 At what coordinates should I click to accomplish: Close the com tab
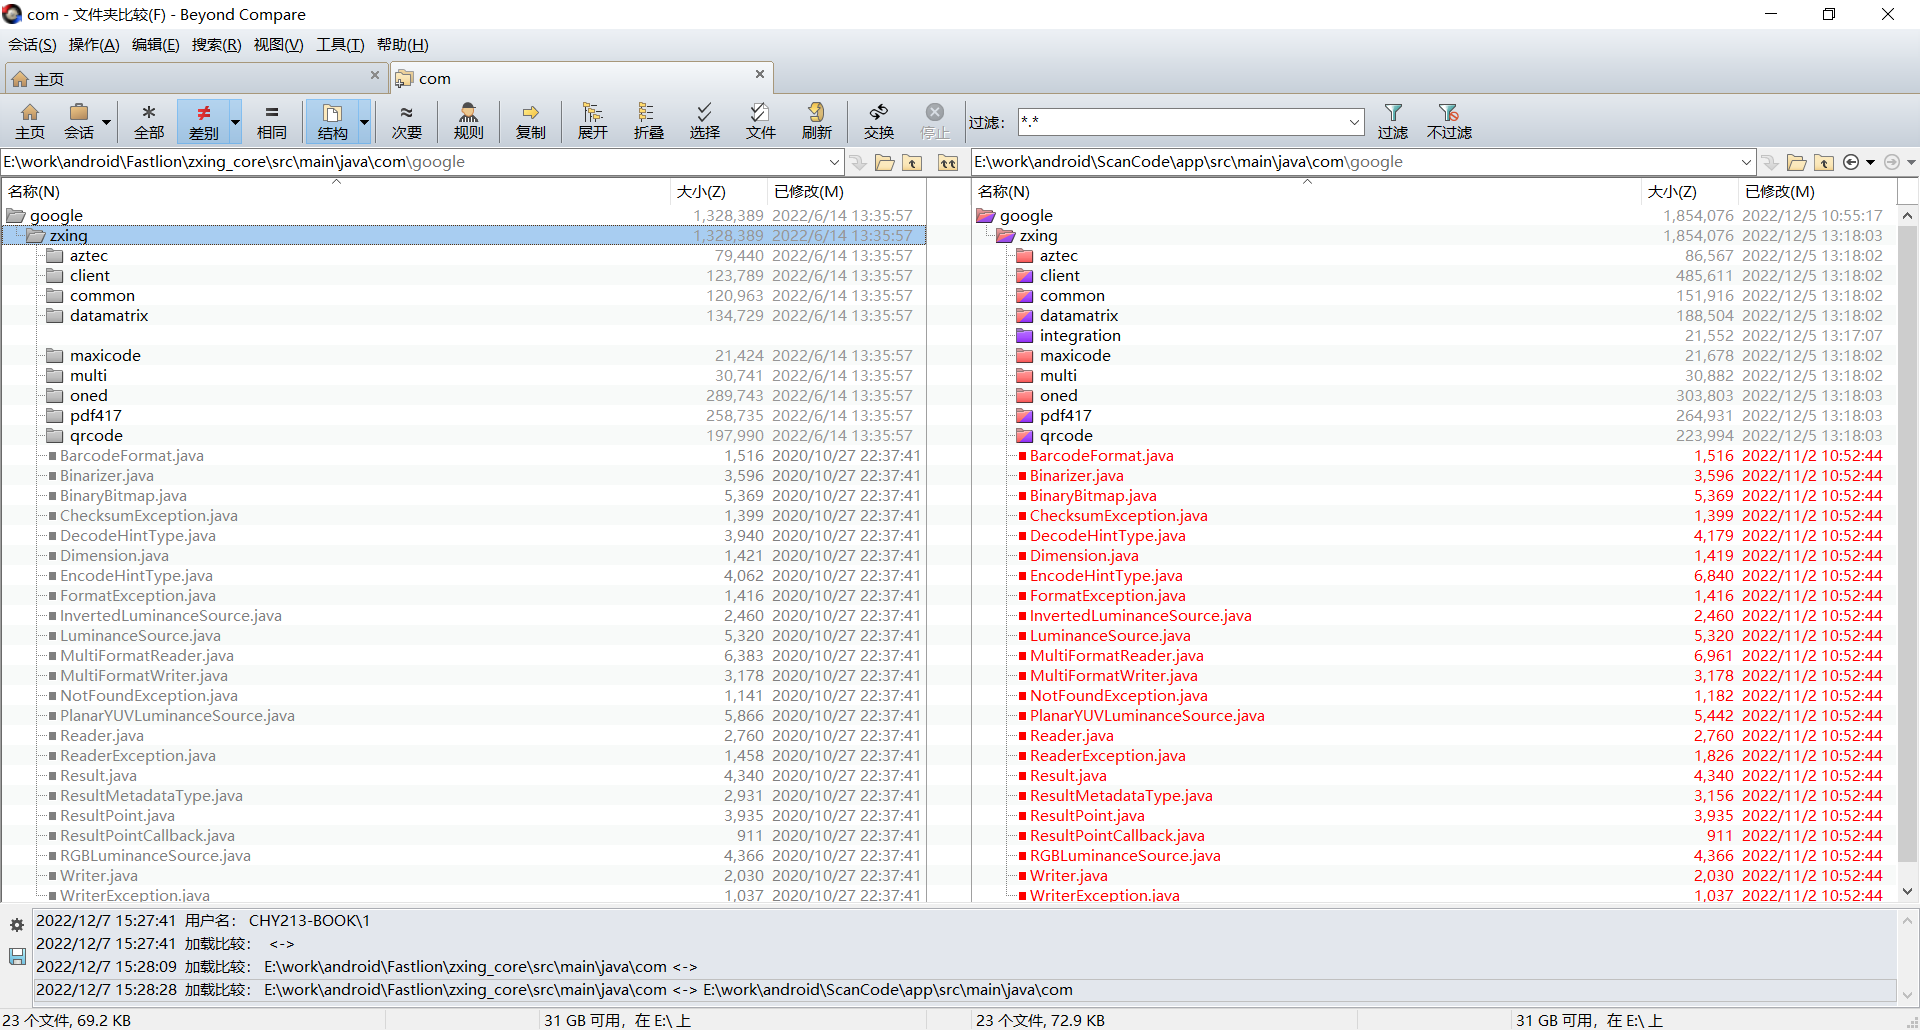tap(760, 74)
